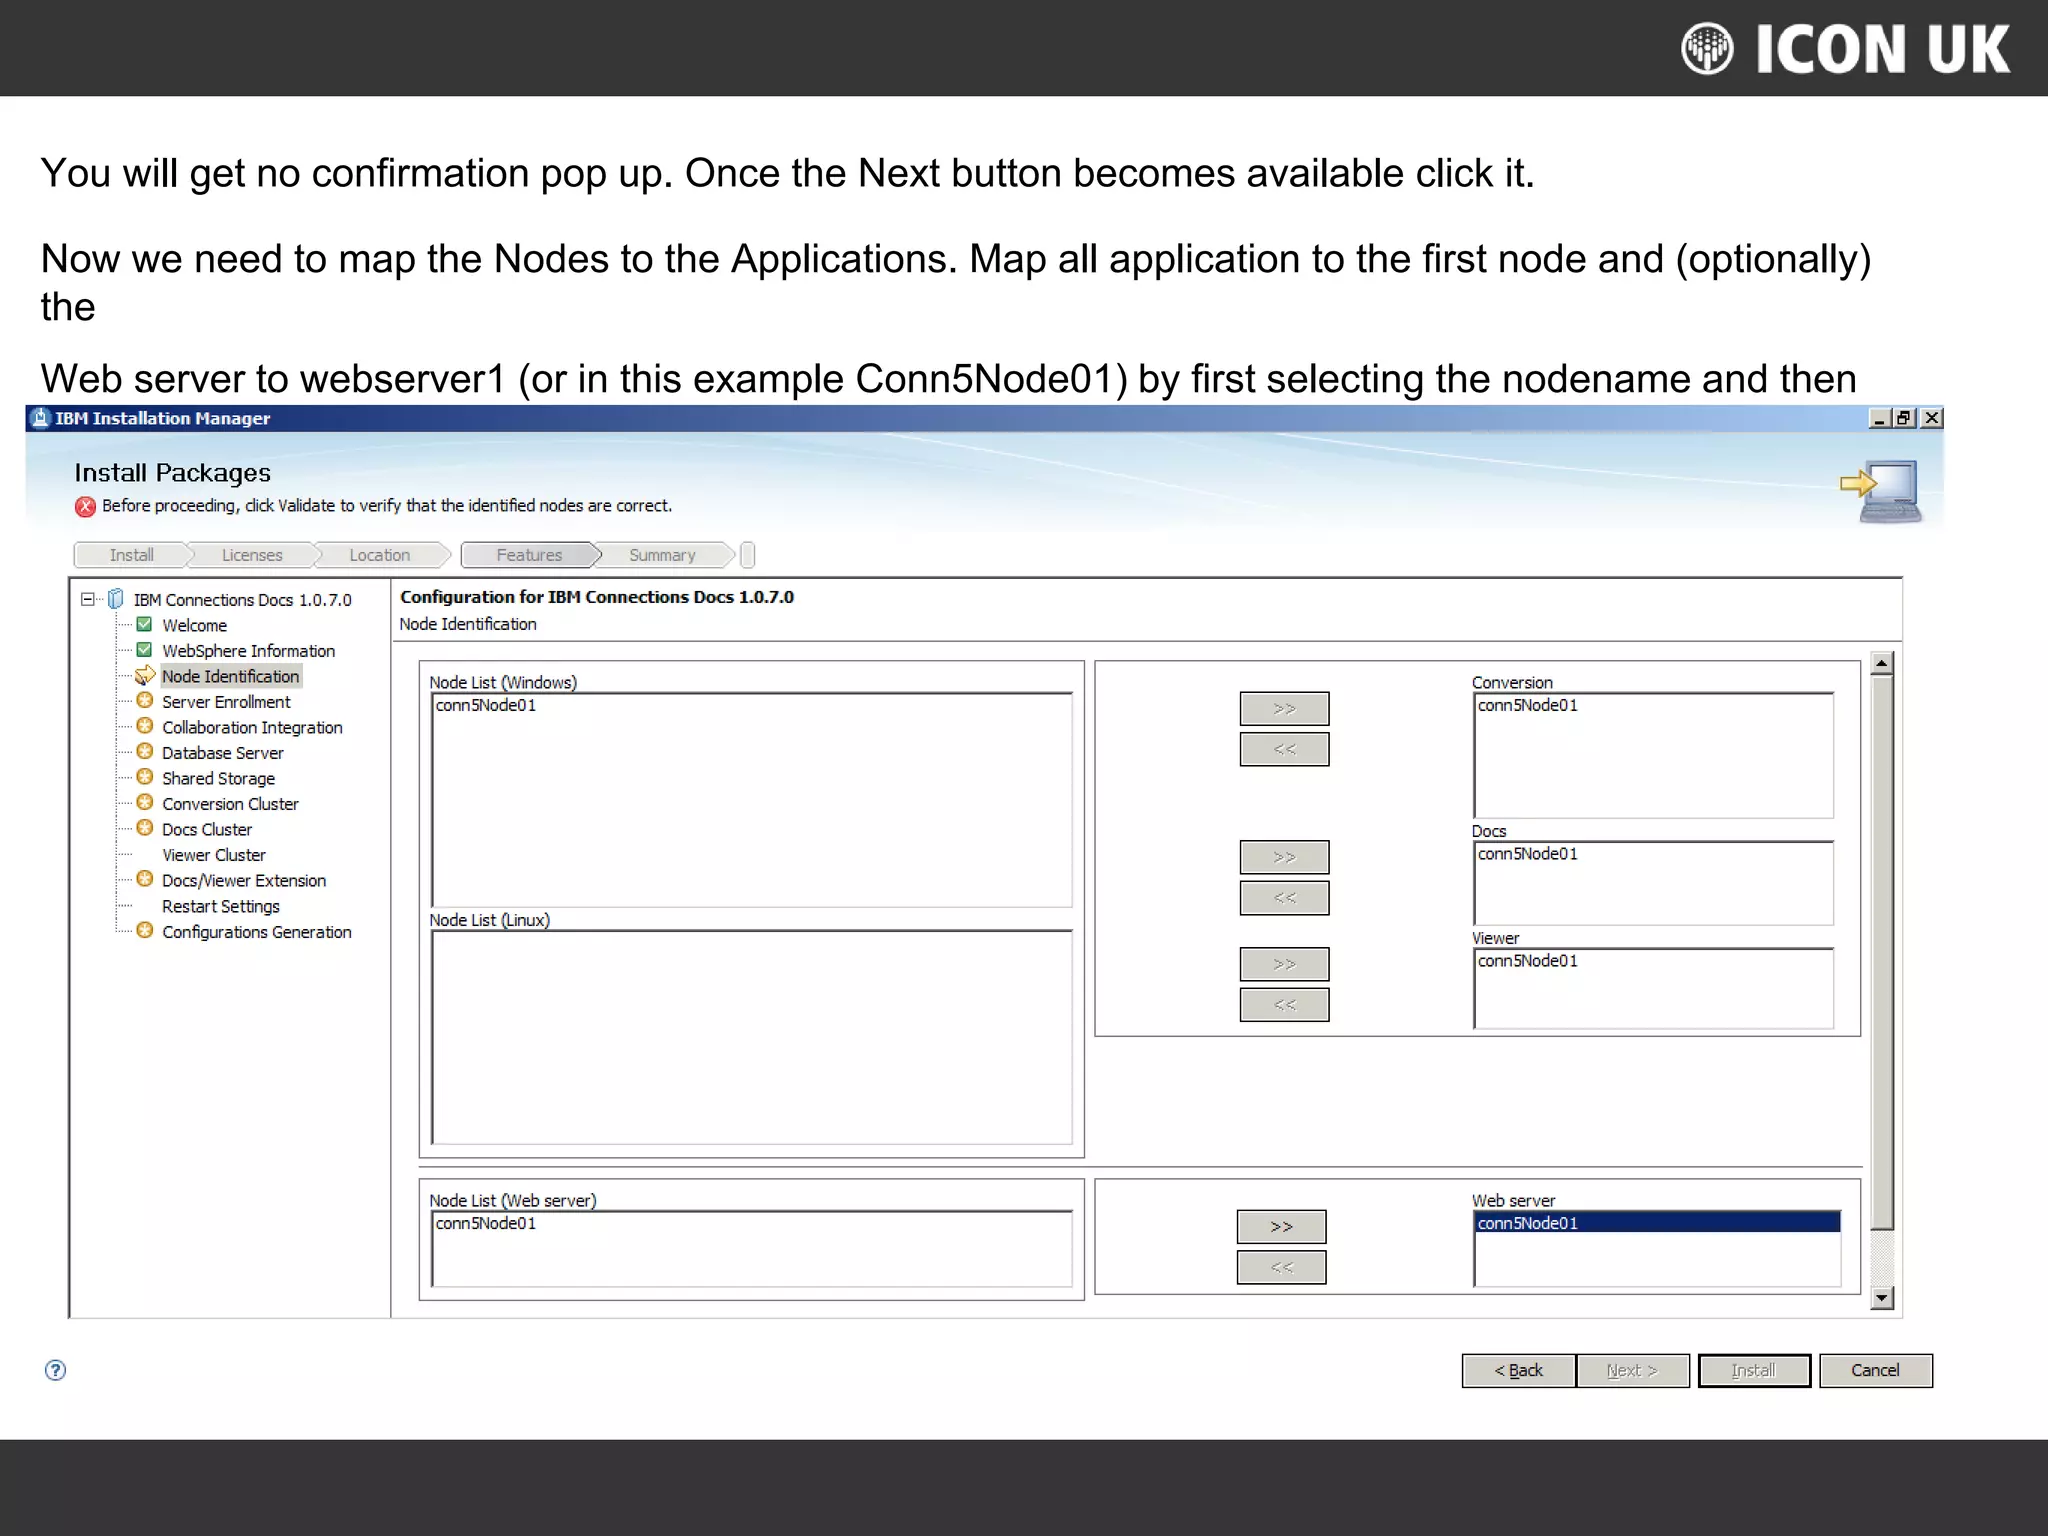The image size is (2048, 1536).
Task: Open the Install wizard step
Action: click(x=131, y=555)
